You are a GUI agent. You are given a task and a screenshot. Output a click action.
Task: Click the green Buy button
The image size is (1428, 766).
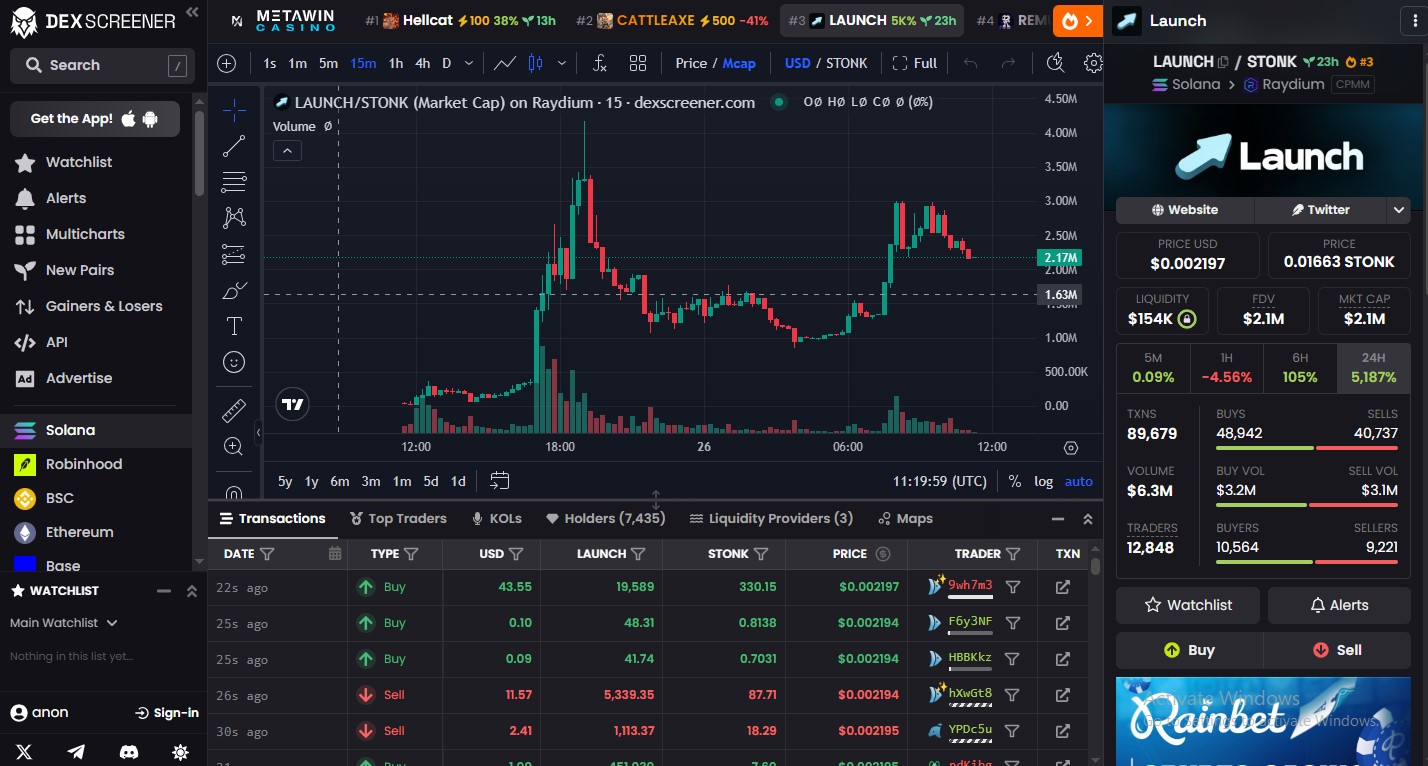pos(1189,650)
